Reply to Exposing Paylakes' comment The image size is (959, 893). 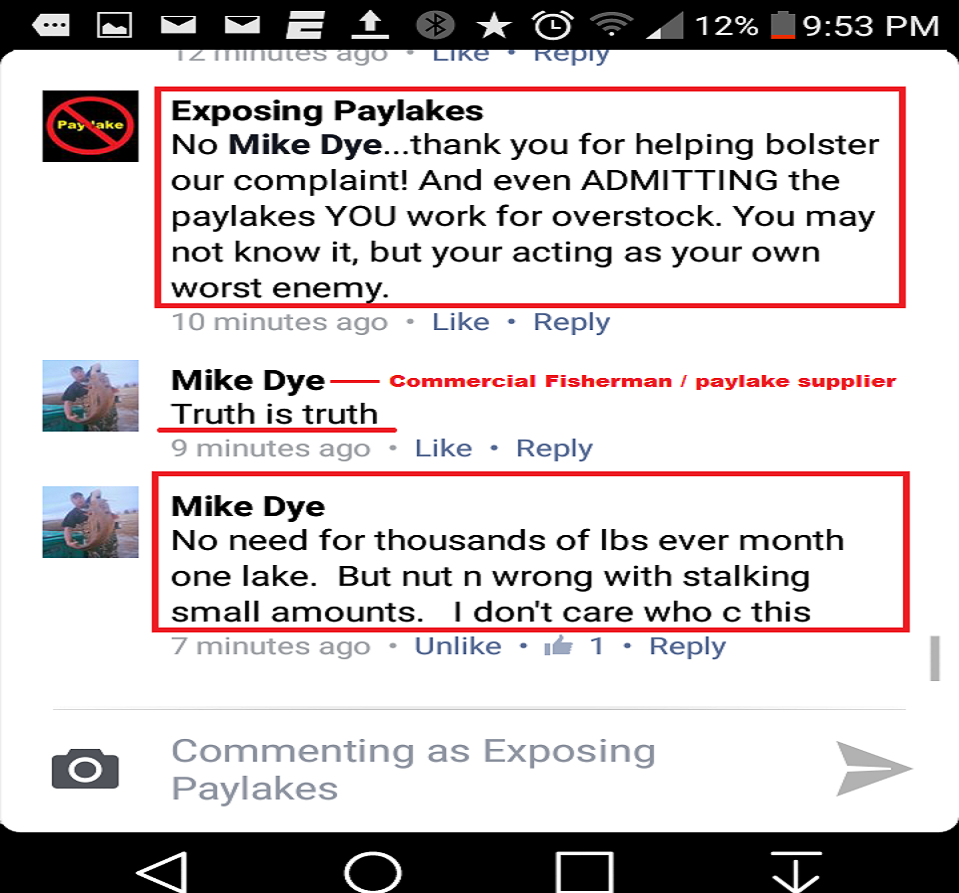click(x=571, y=322)
